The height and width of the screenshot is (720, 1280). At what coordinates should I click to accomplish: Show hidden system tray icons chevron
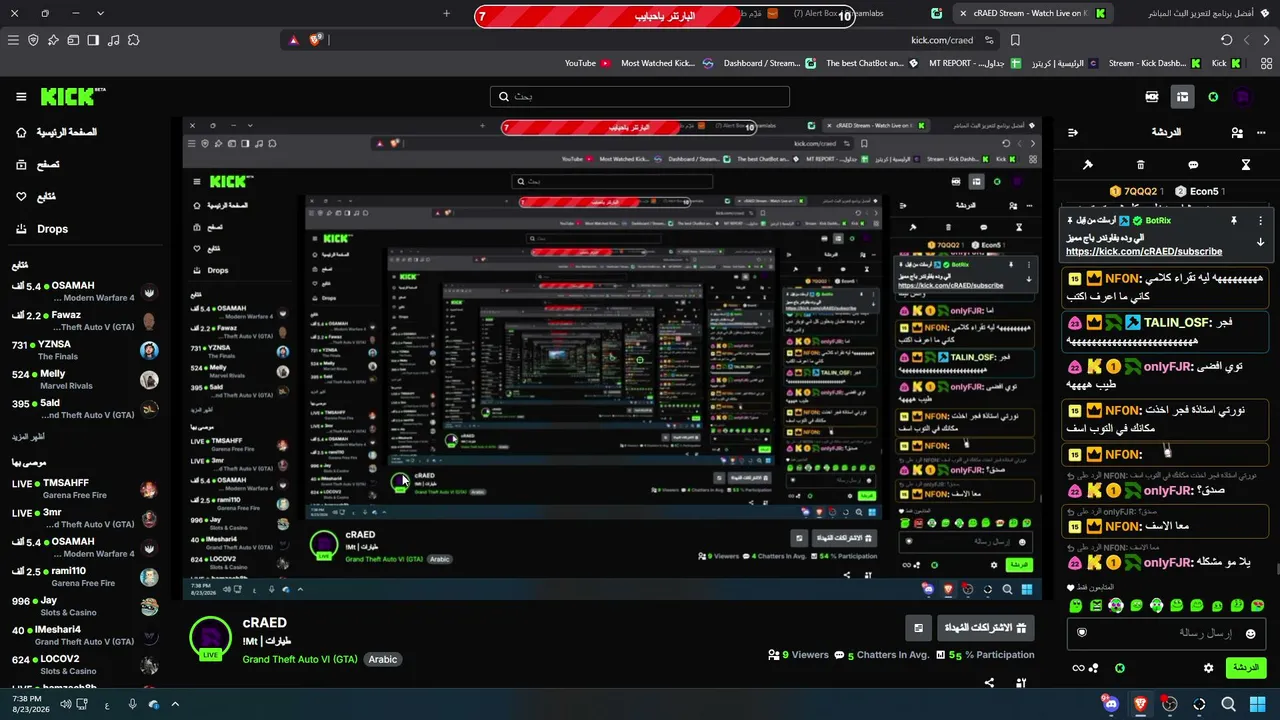coord(175,704)
